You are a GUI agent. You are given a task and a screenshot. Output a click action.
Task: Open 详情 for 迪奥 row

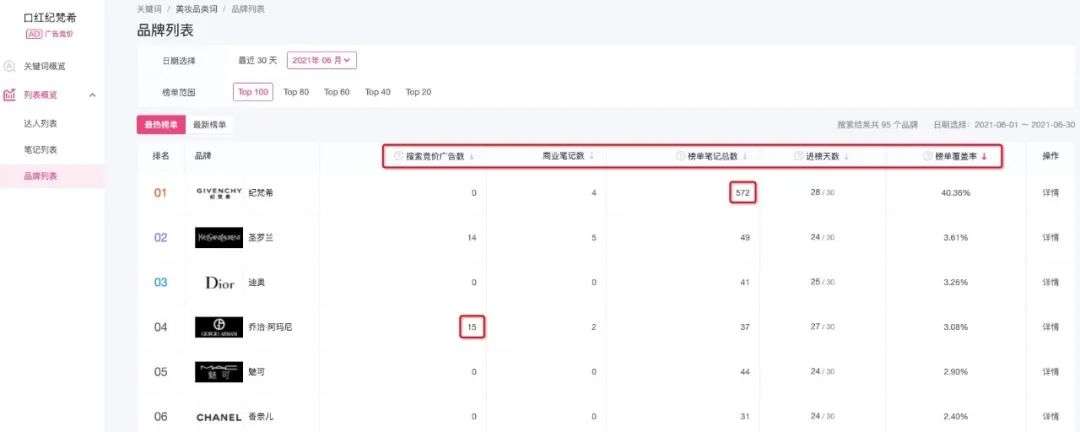(1050, 282)
